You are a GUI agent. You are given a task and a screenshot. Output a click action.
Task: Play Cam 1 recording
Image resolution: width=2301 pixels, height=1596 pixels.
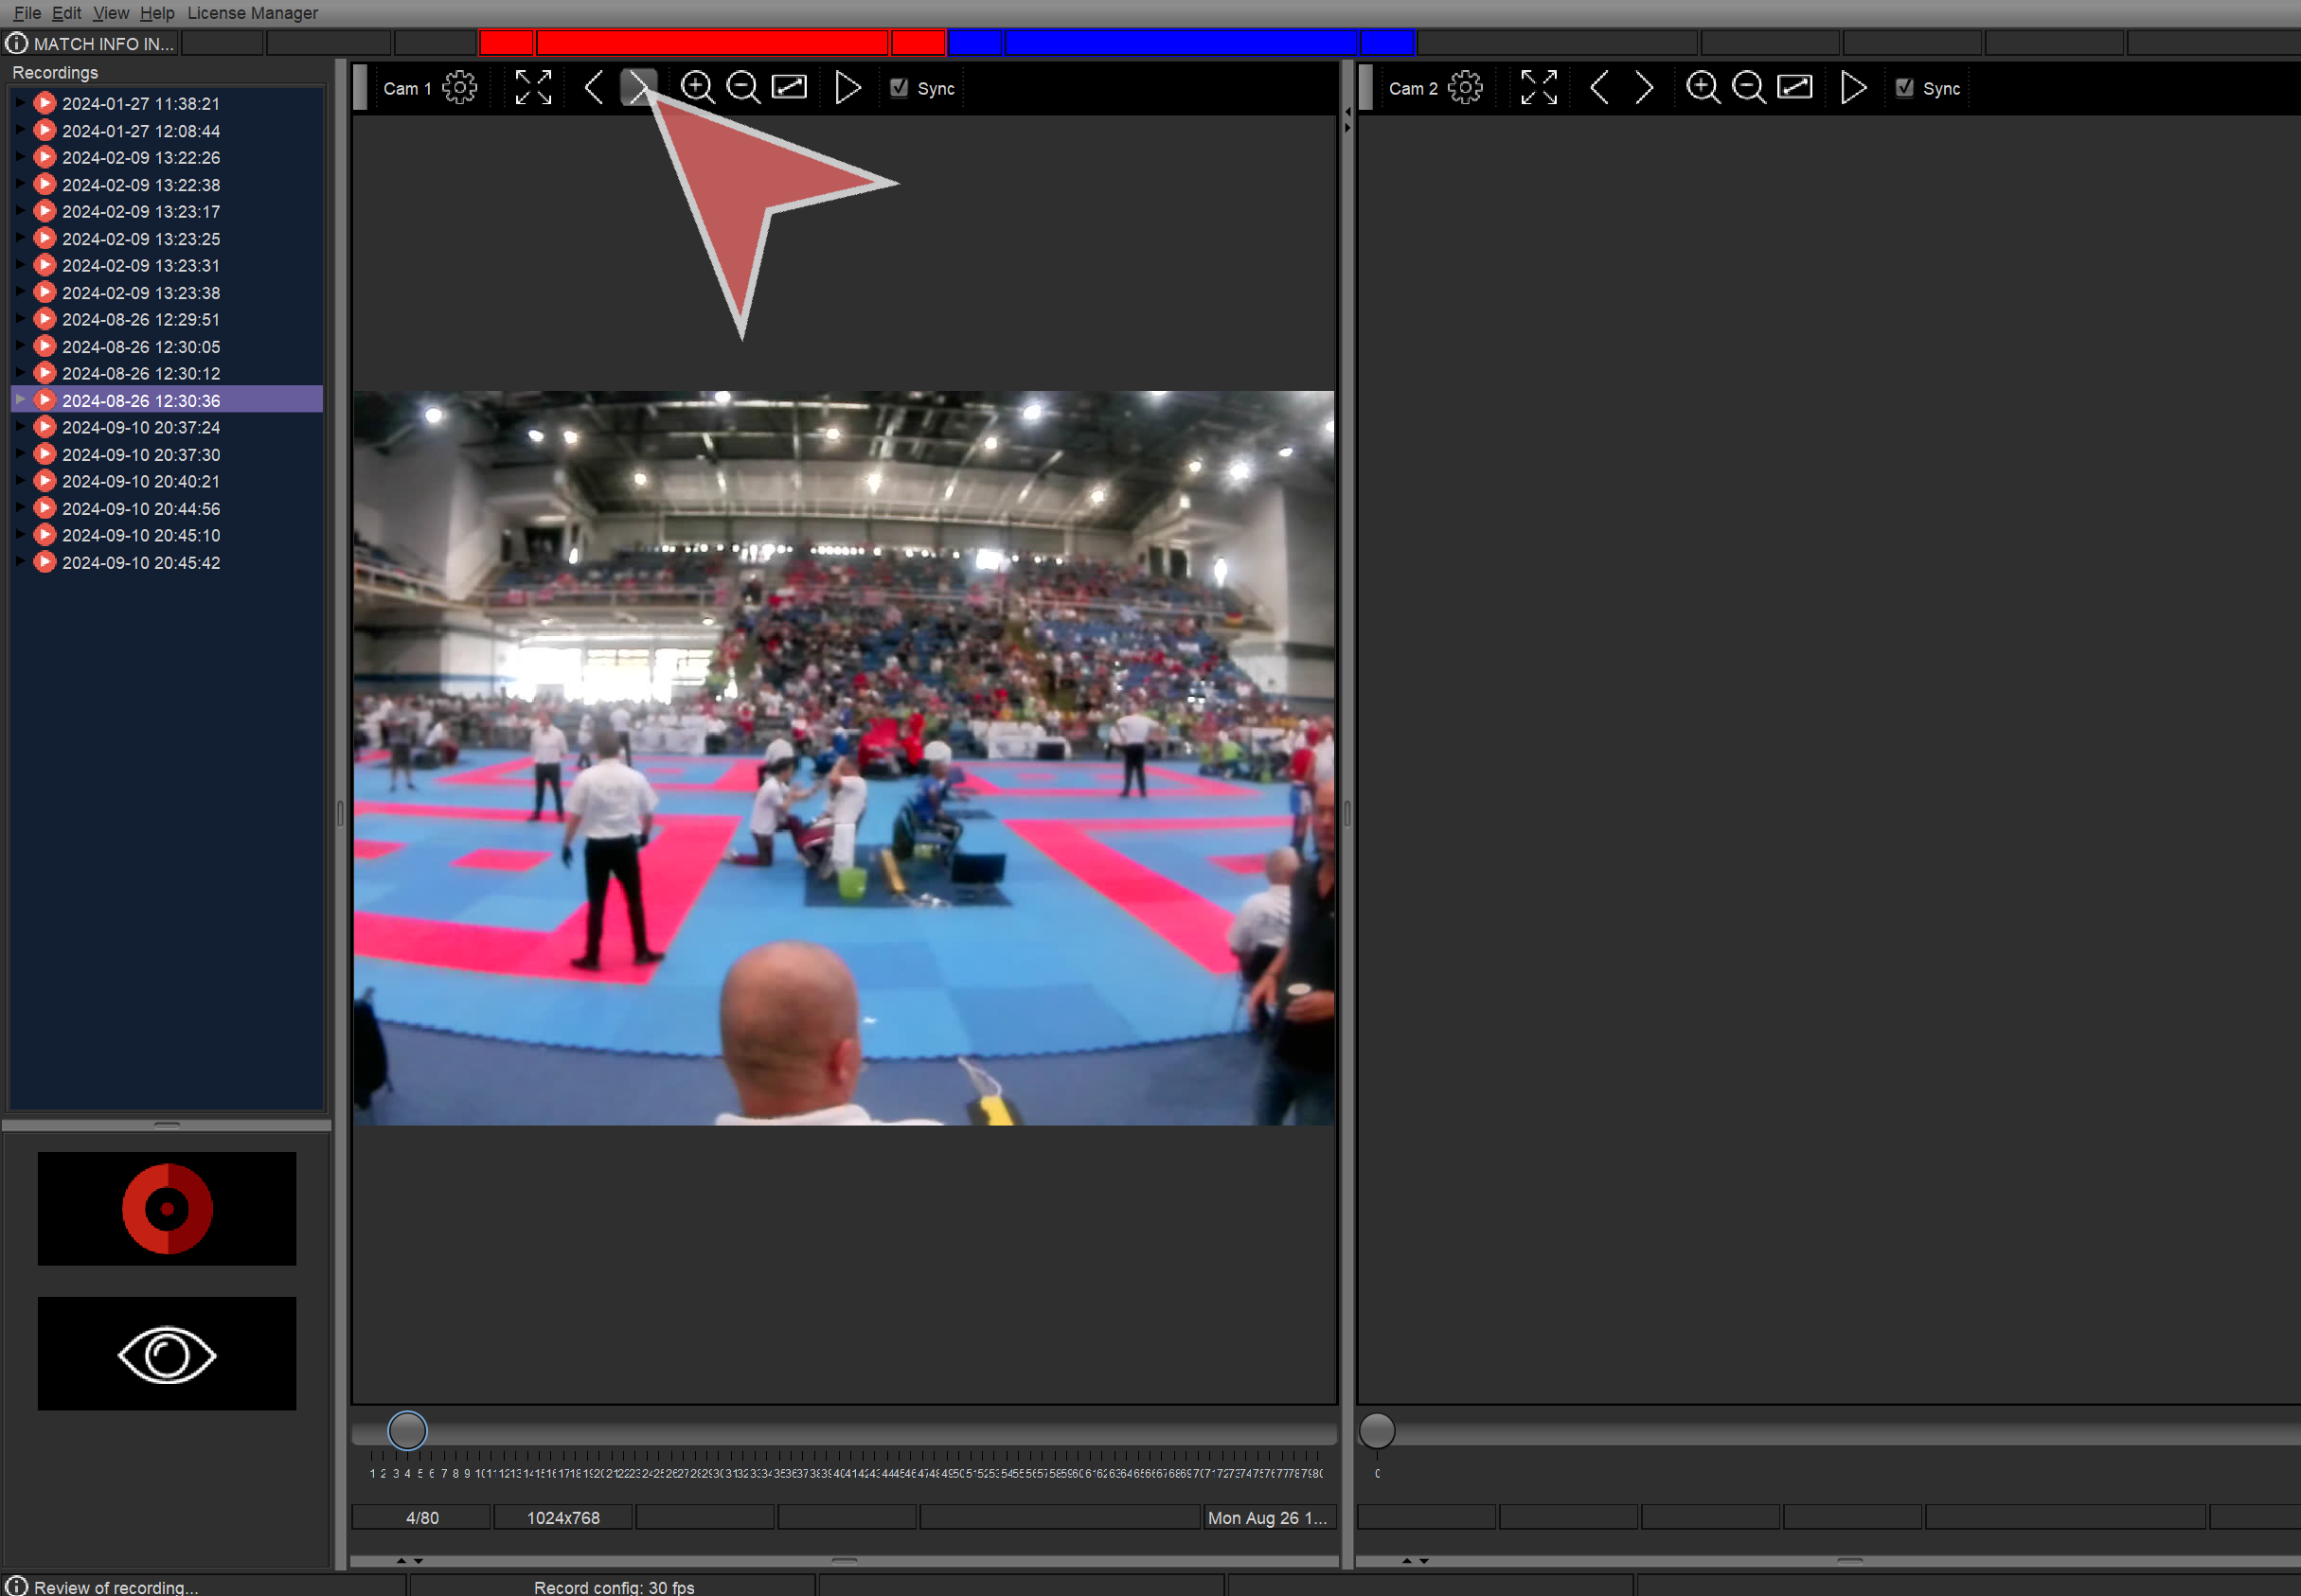[x=847, y=88]
